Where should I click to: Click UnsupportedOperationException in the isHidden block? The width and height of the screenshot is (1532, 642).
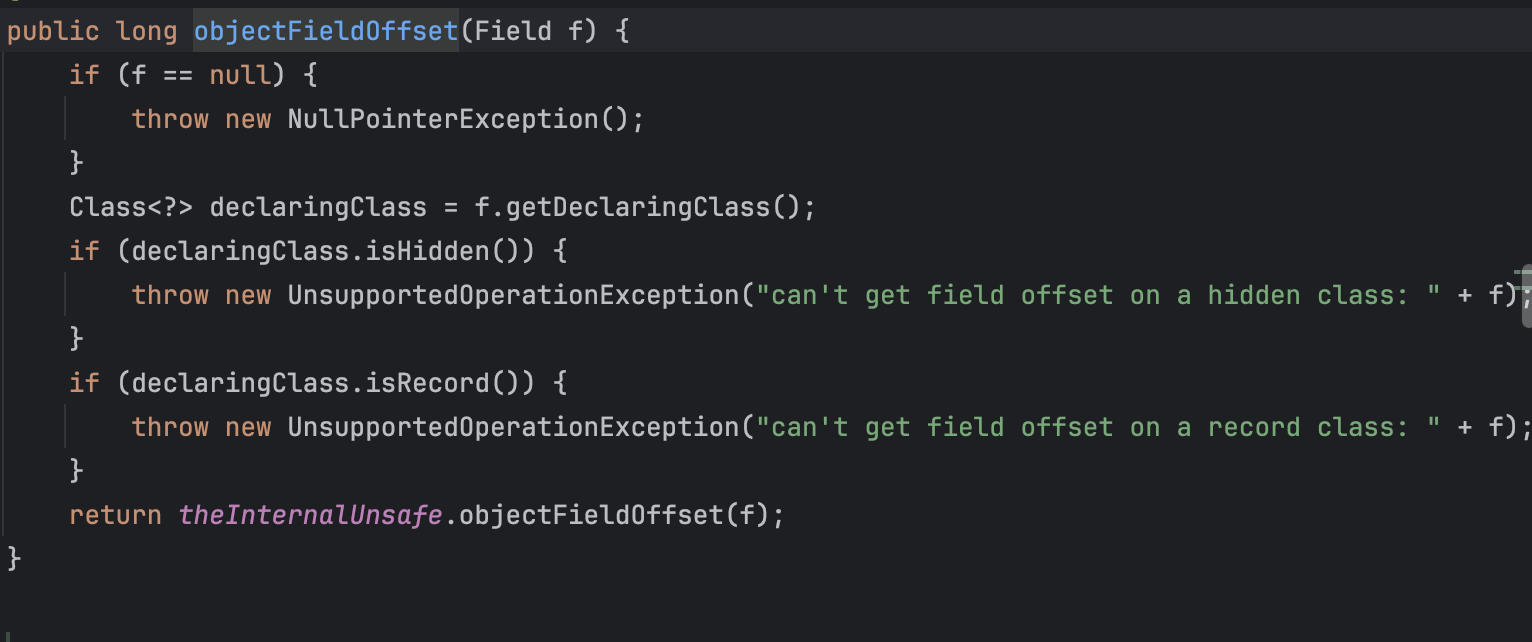512,295
